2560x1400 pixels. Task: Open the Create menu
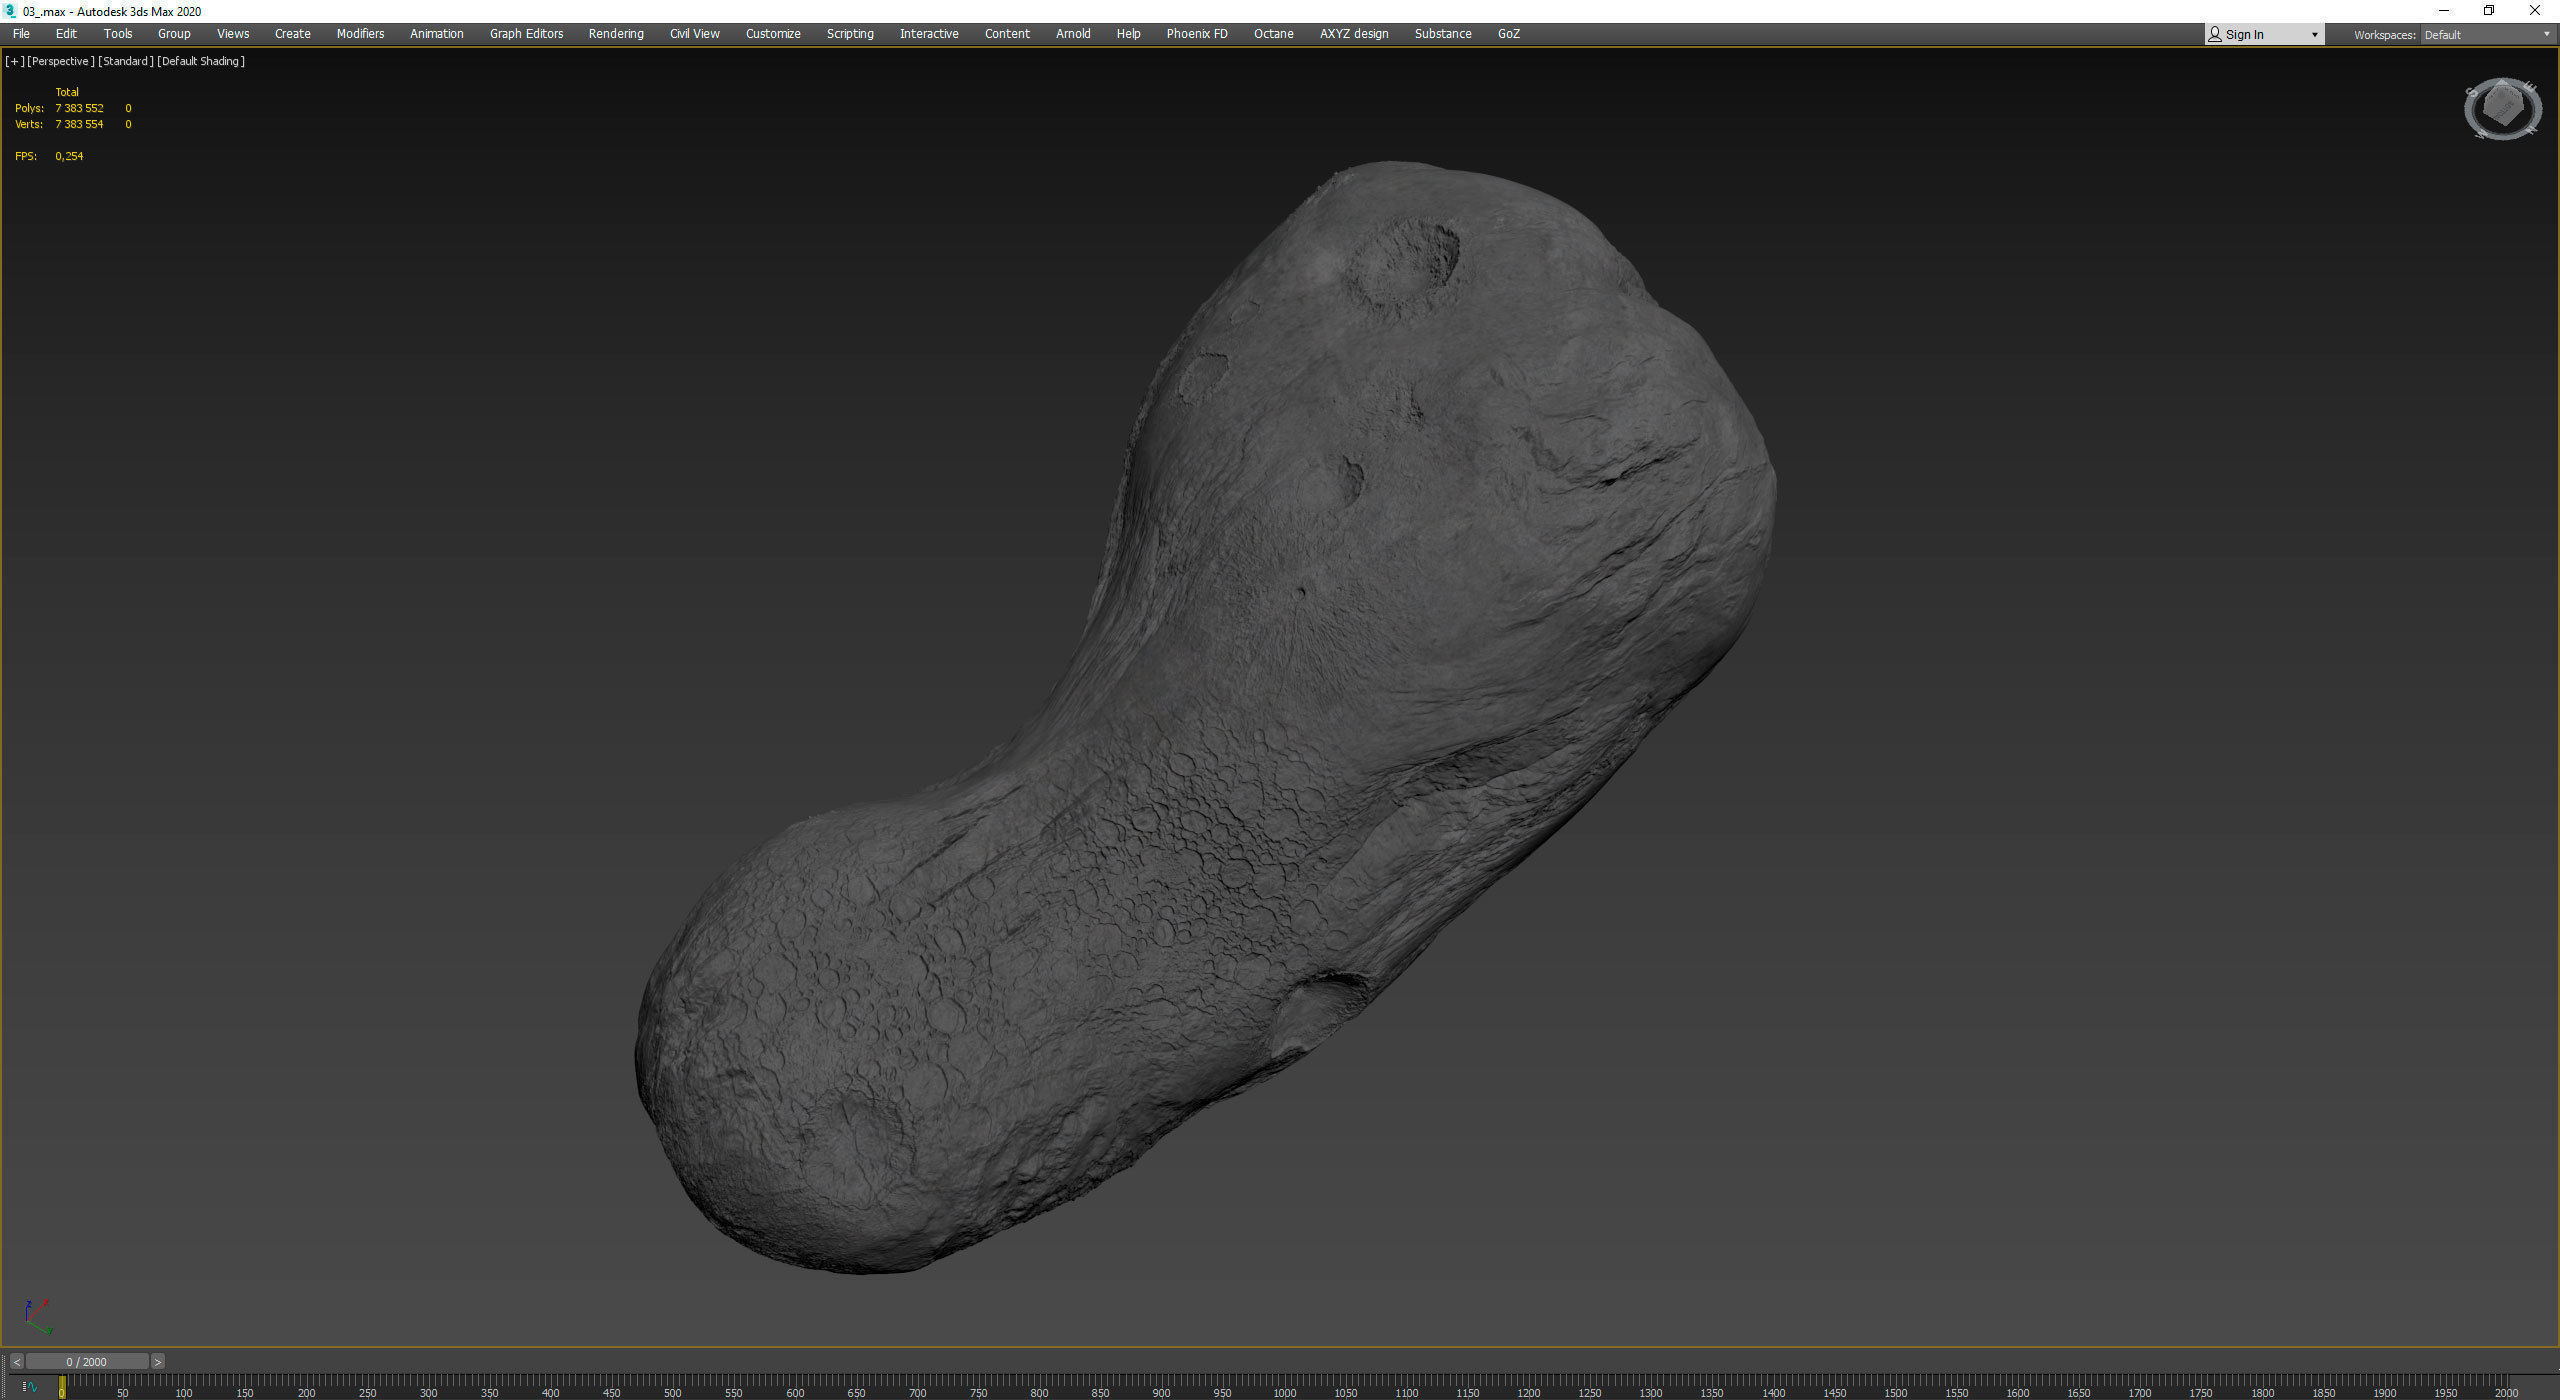point(293,34)
